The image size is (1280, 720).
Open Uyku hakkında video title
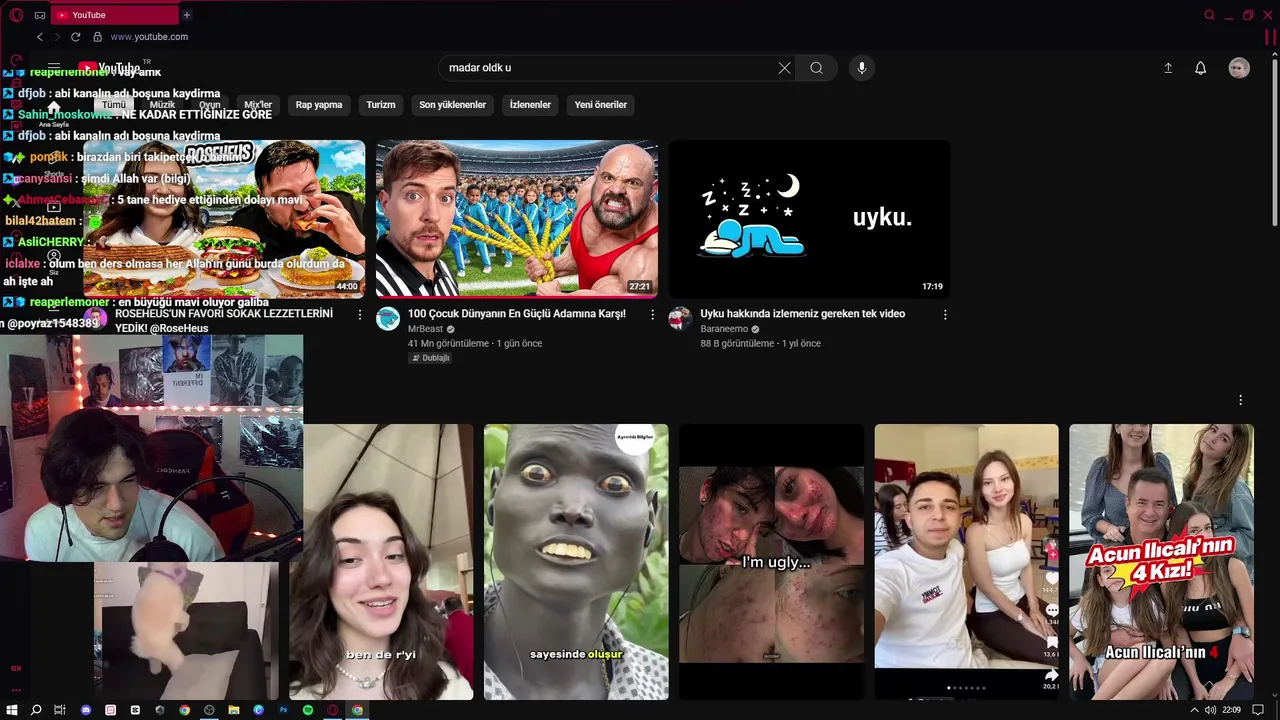[803, 314]
